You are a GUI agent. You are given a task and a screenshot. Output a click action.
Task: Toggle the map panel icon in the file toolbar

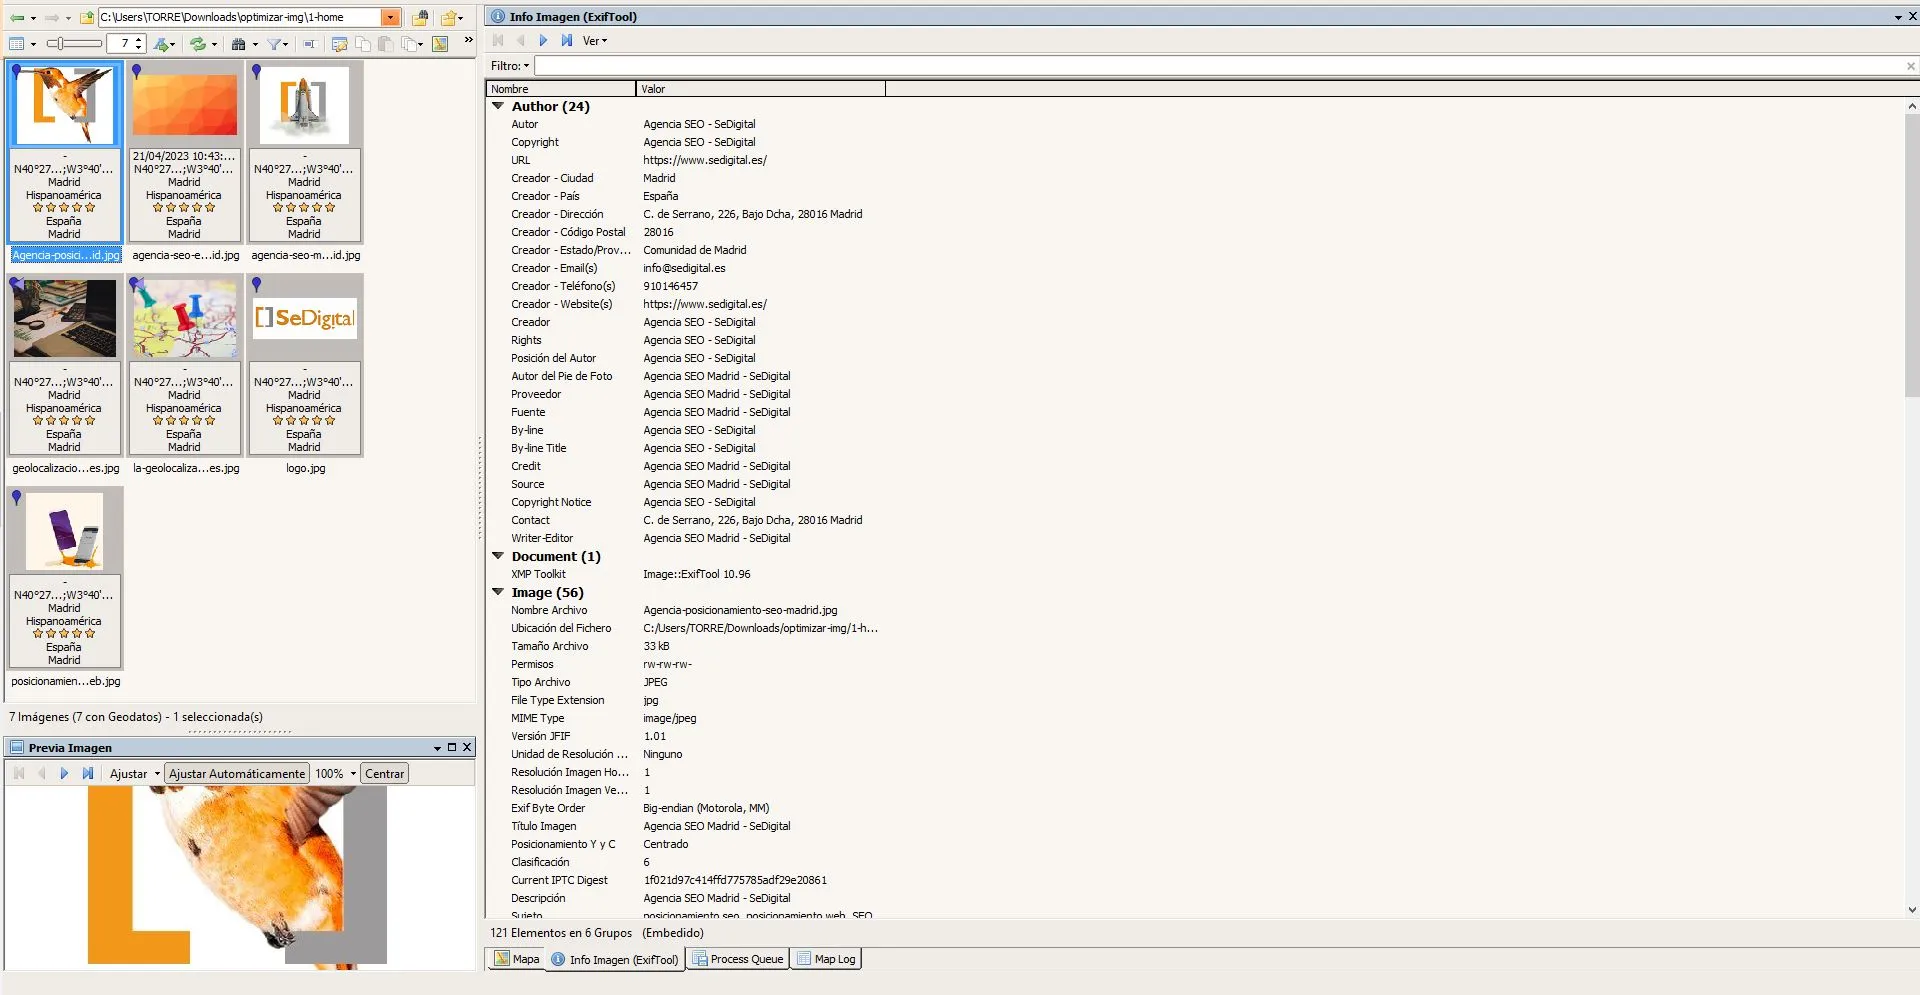[x=440, y=44]
